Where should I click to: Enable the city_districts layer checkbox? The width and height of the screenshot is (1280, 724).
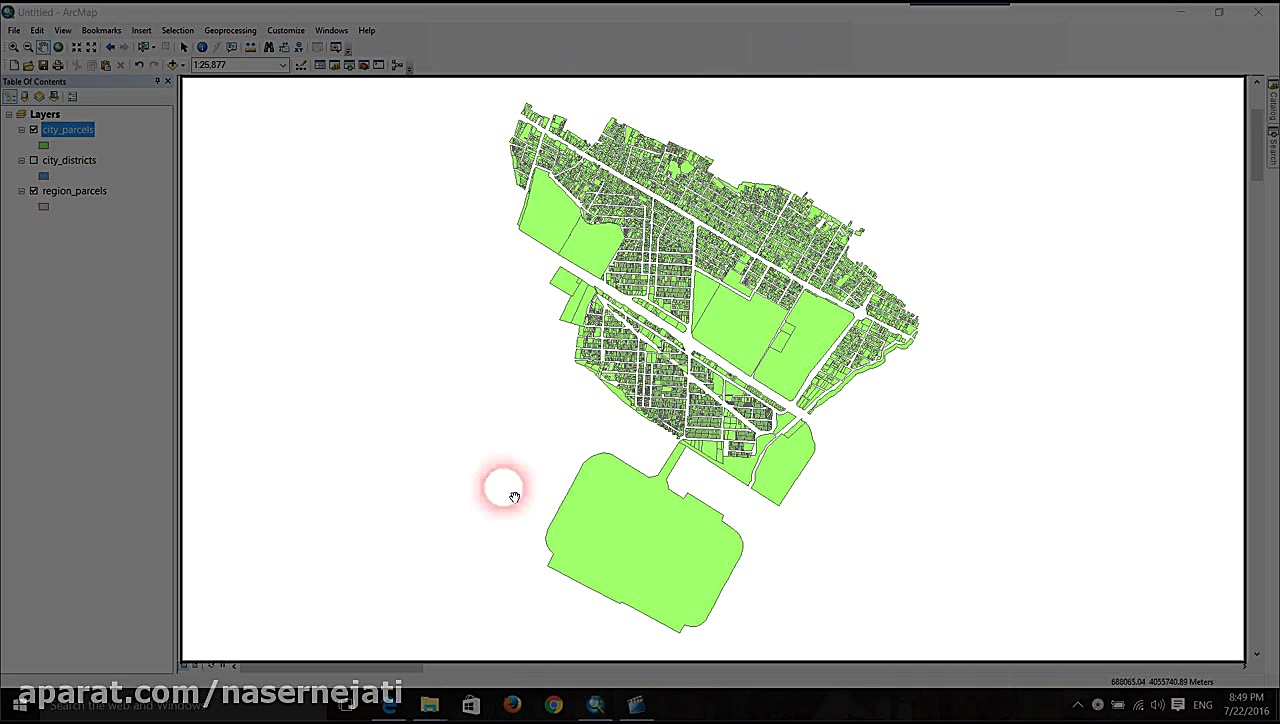click(x=34, y=160)
